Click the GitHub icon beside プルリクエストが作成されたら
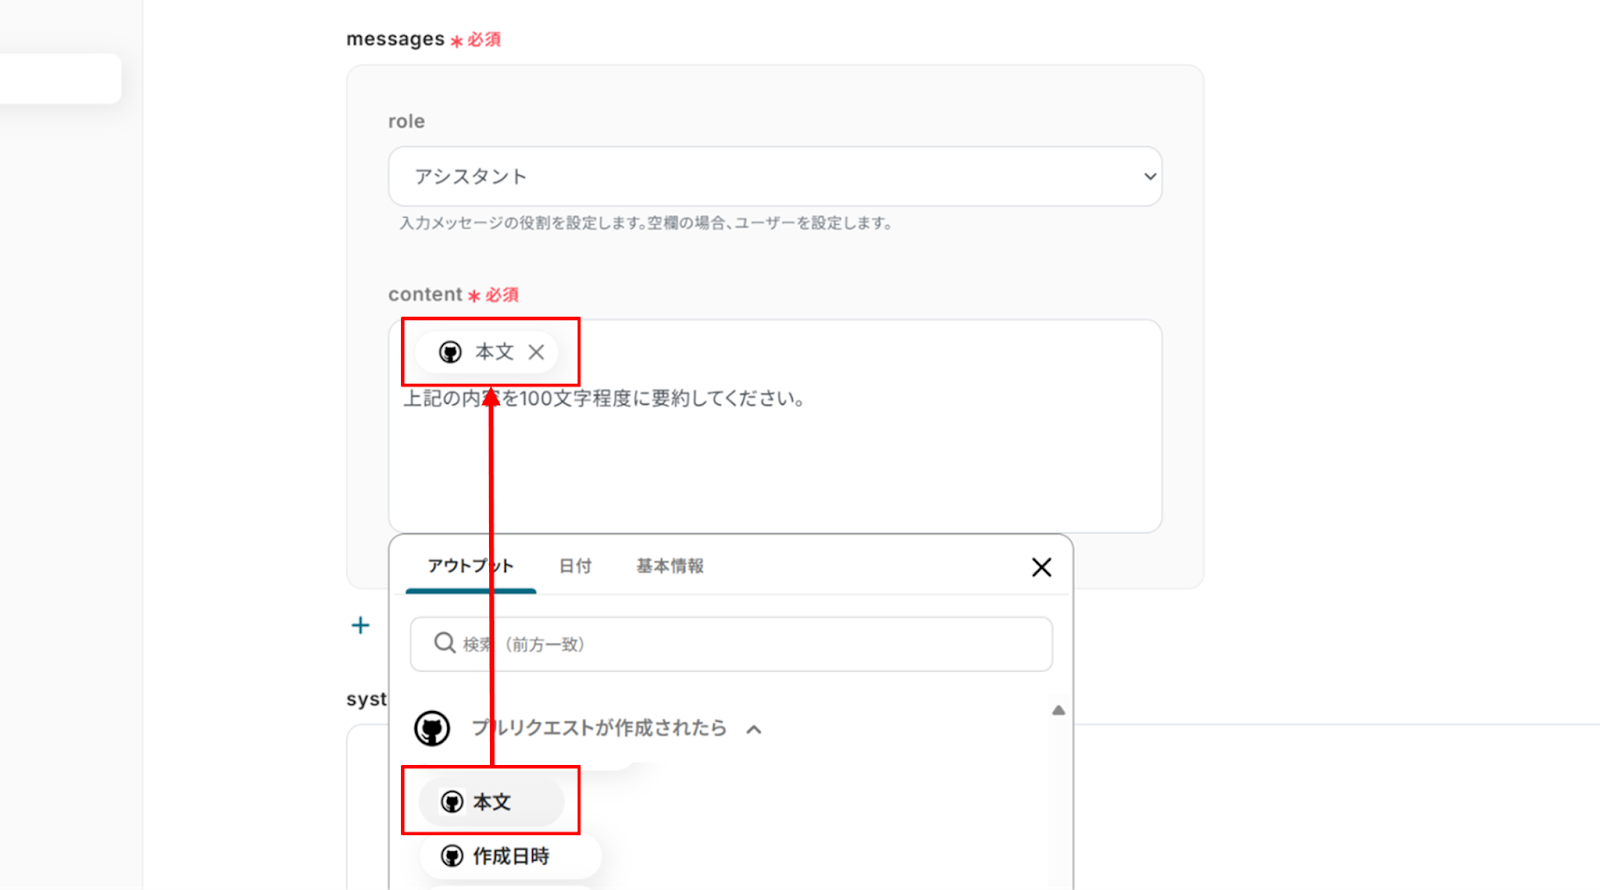Screen dimensions: 1600x890 (432, 728)
